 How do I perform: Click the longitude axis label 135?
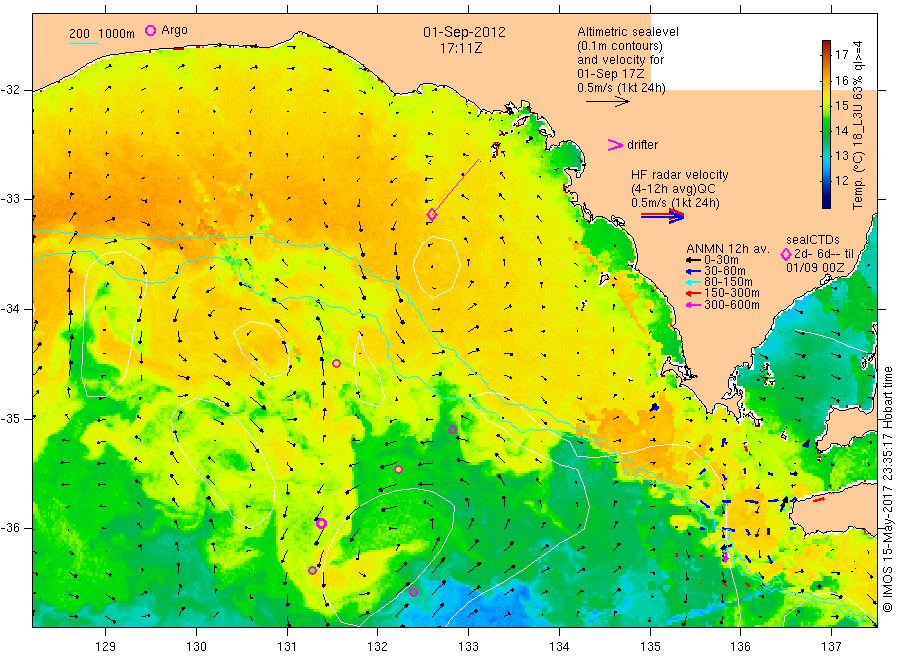(x=650, y=647)
